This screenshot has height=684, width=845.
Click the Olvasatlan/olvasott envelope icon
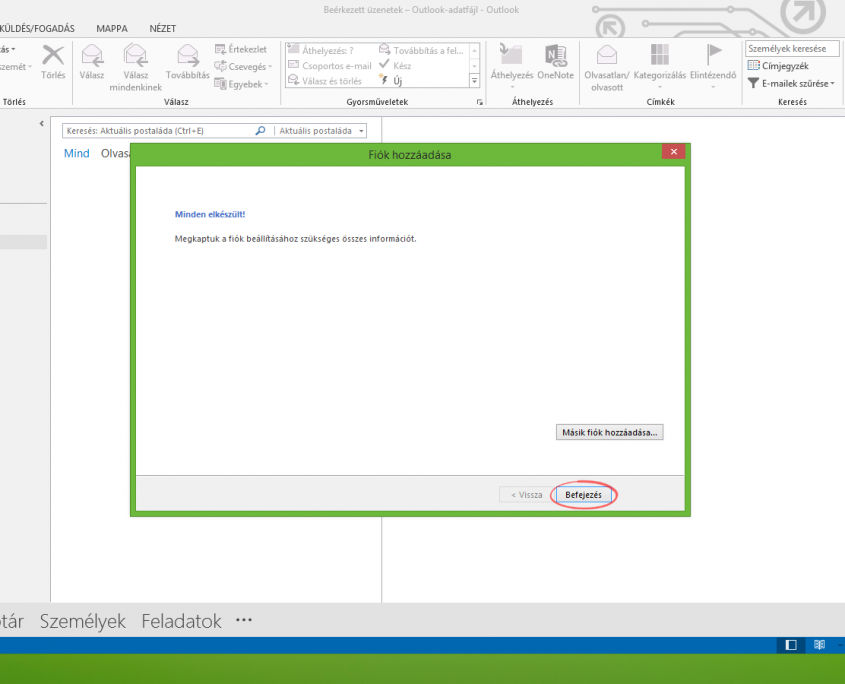point(607,56)
